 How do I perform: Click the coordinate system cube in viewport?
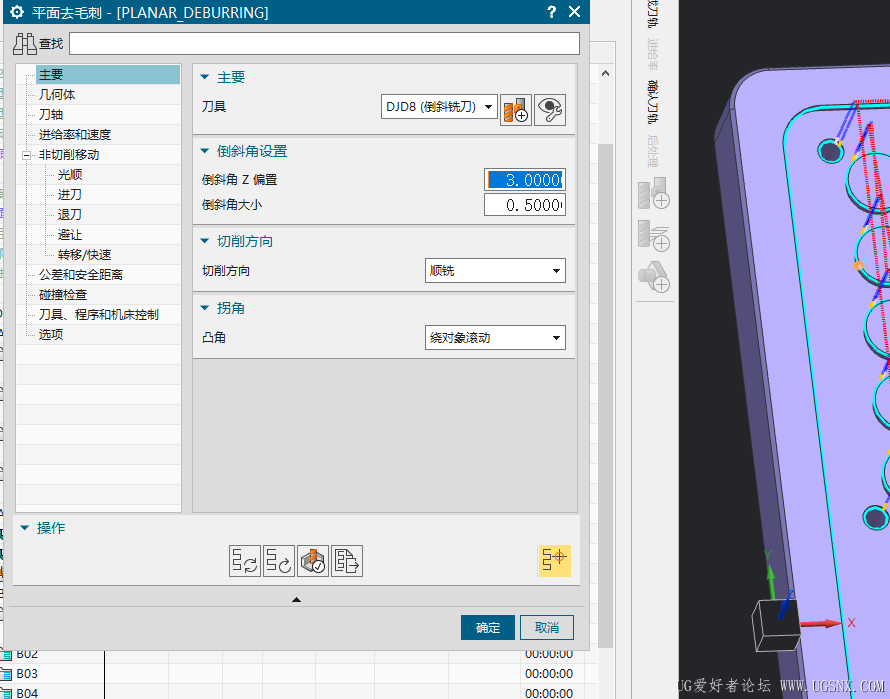776,625
